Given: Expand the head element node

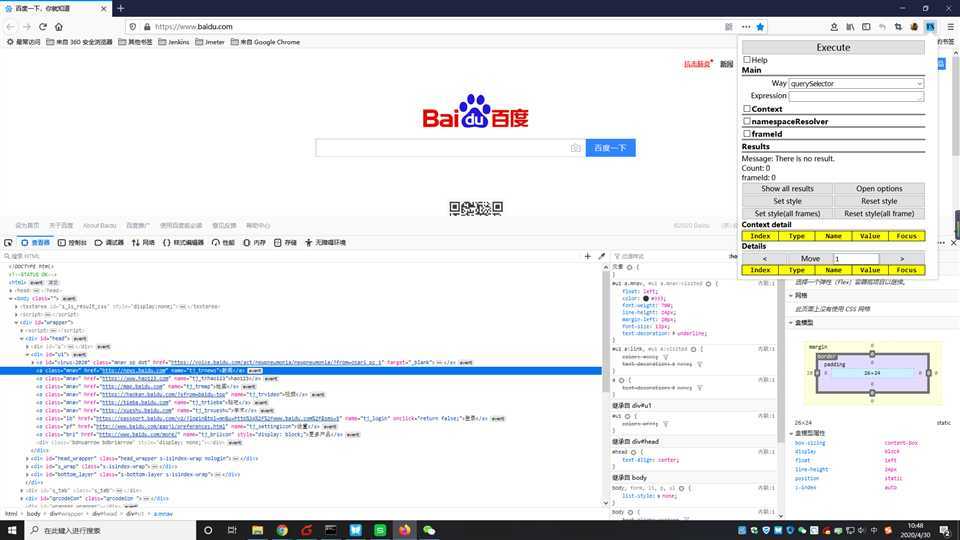Looking at the screenshot, I should click(x=10, y=291).
